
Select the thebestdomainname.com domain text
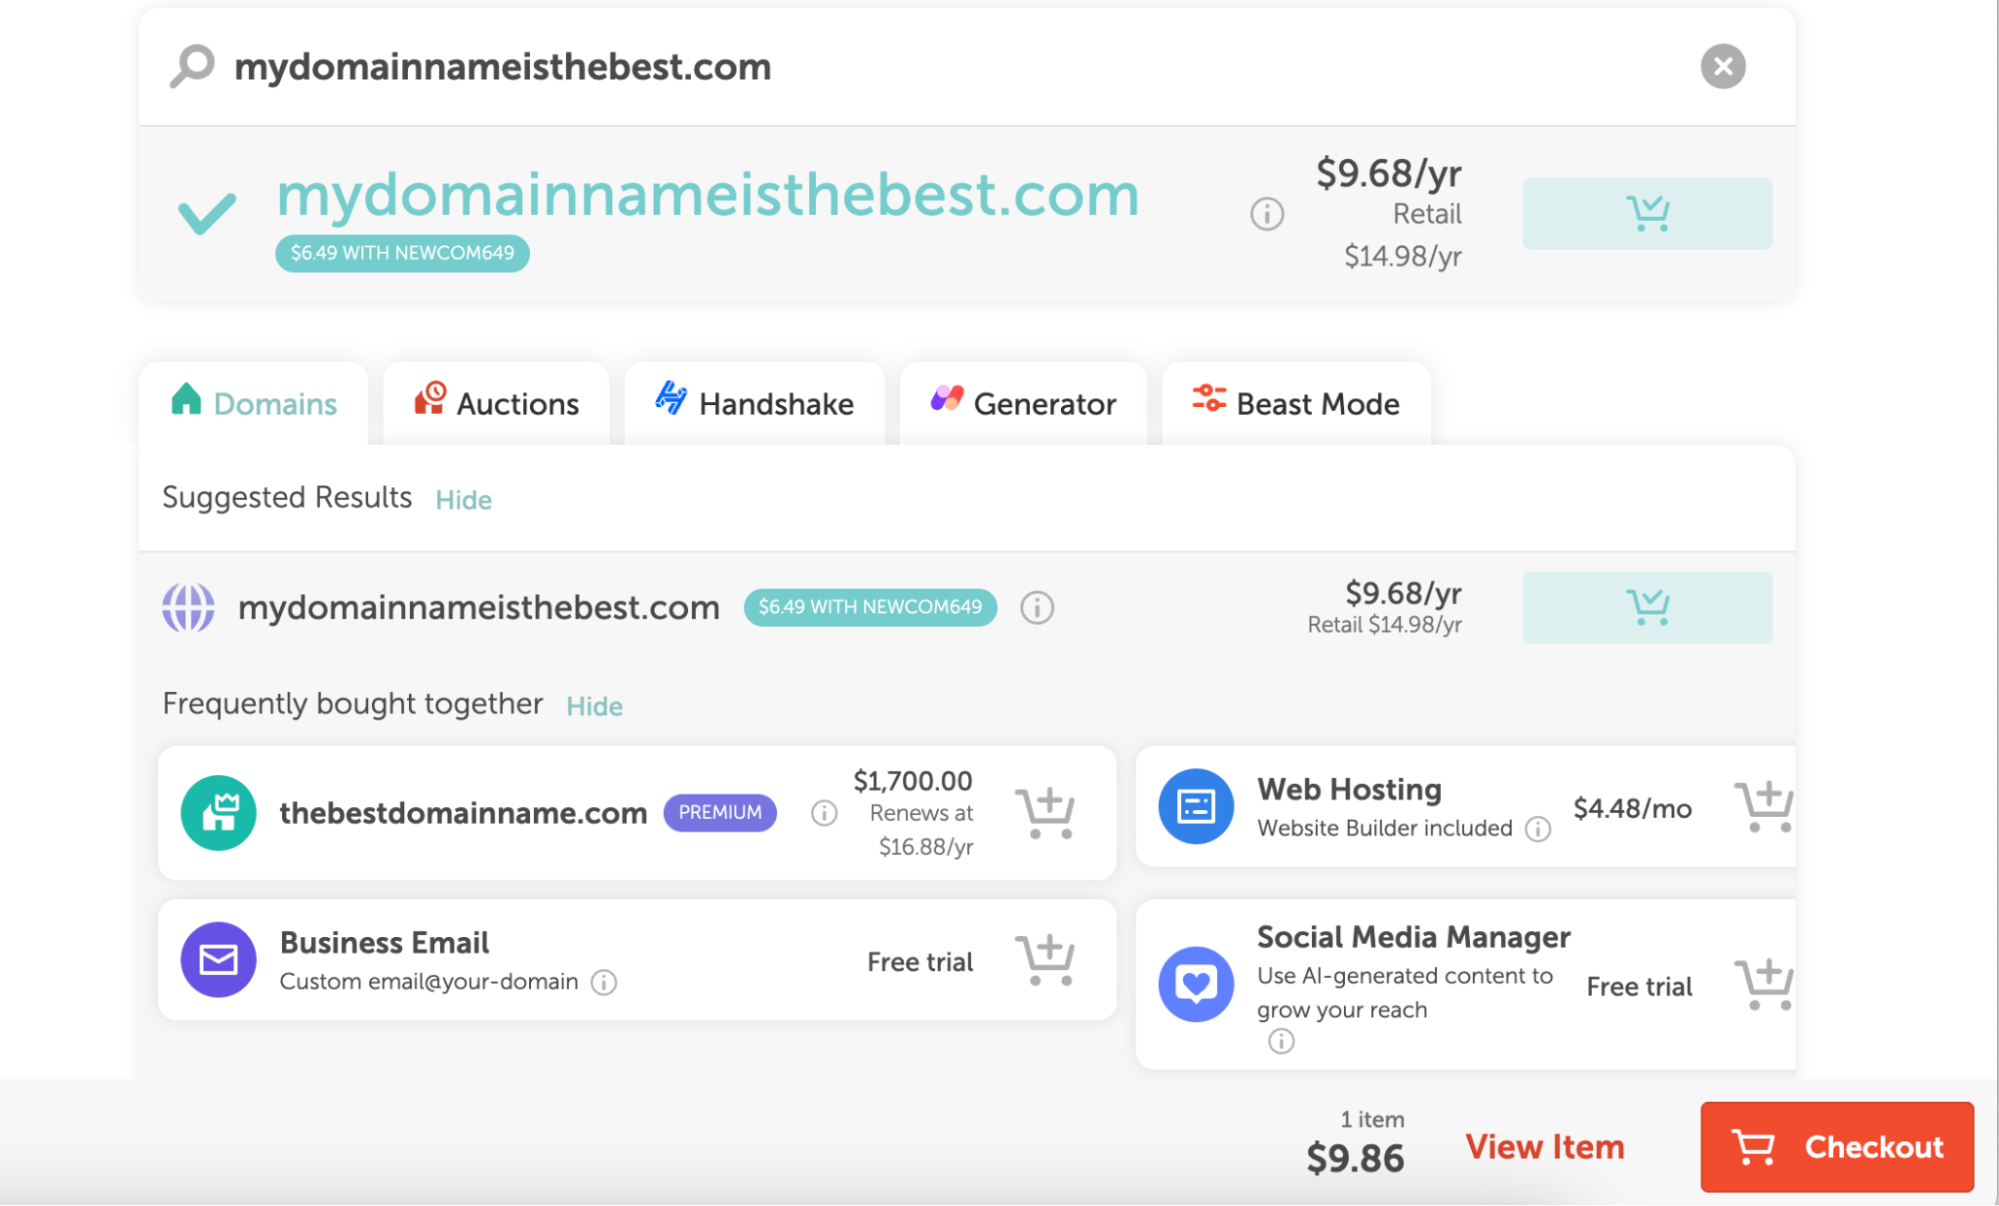tap(463, 813)
